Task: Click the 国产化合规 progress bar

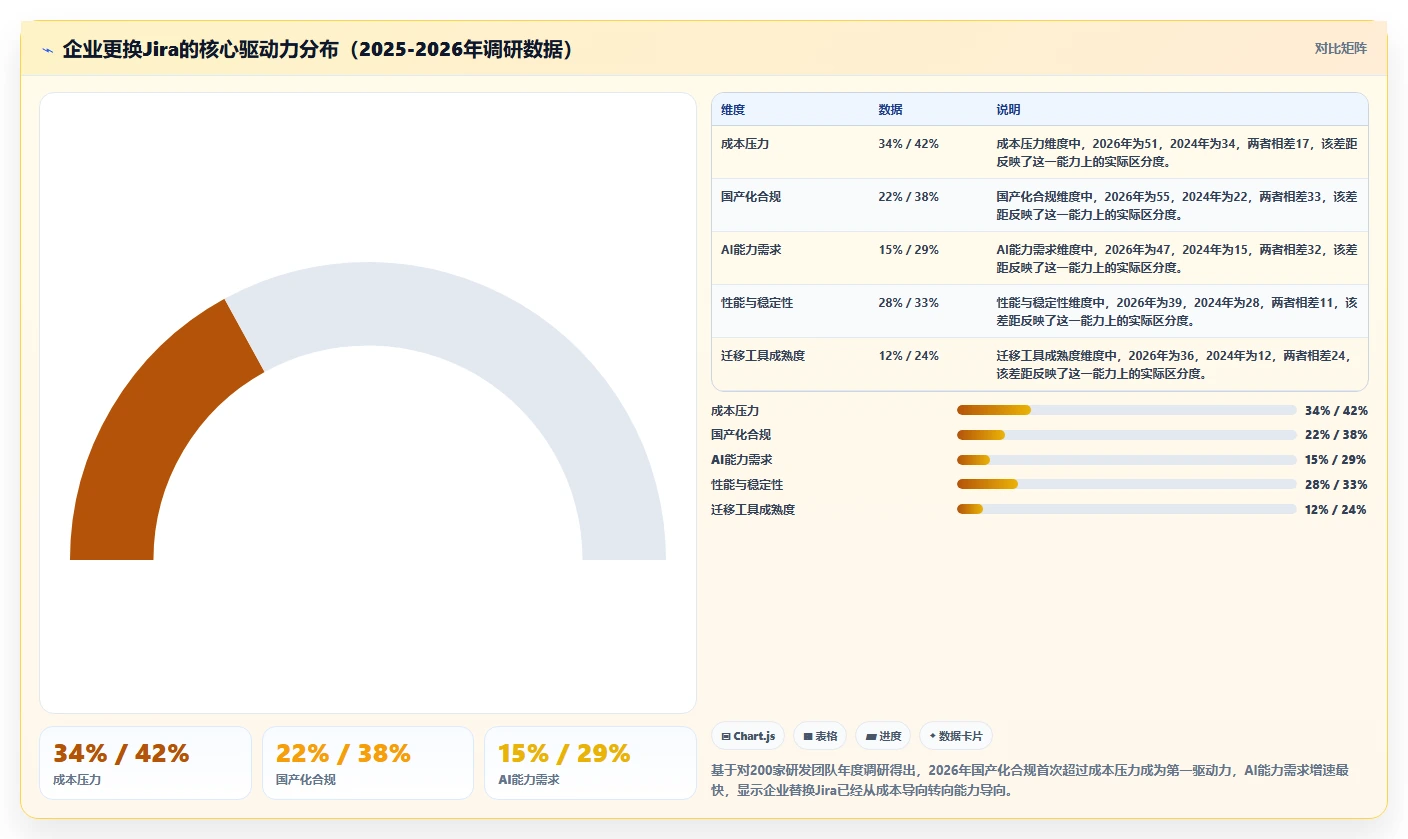Action: [x=1126, y=435]
